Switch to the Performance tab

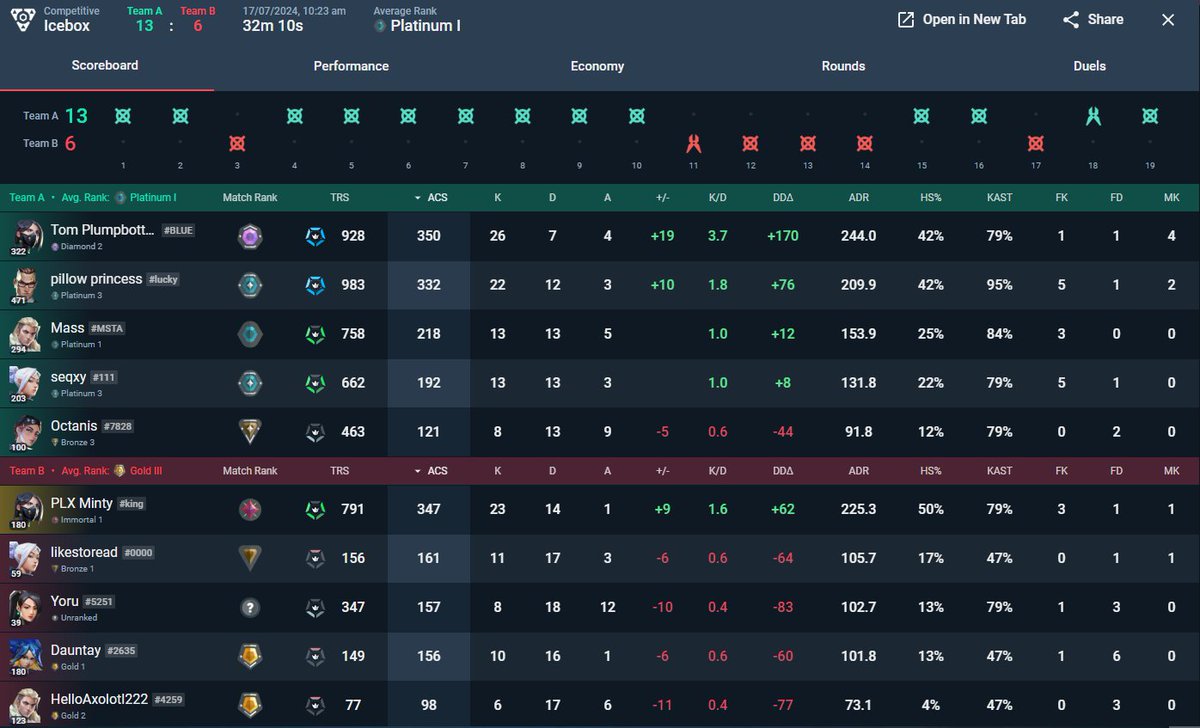tap(351, 66)
